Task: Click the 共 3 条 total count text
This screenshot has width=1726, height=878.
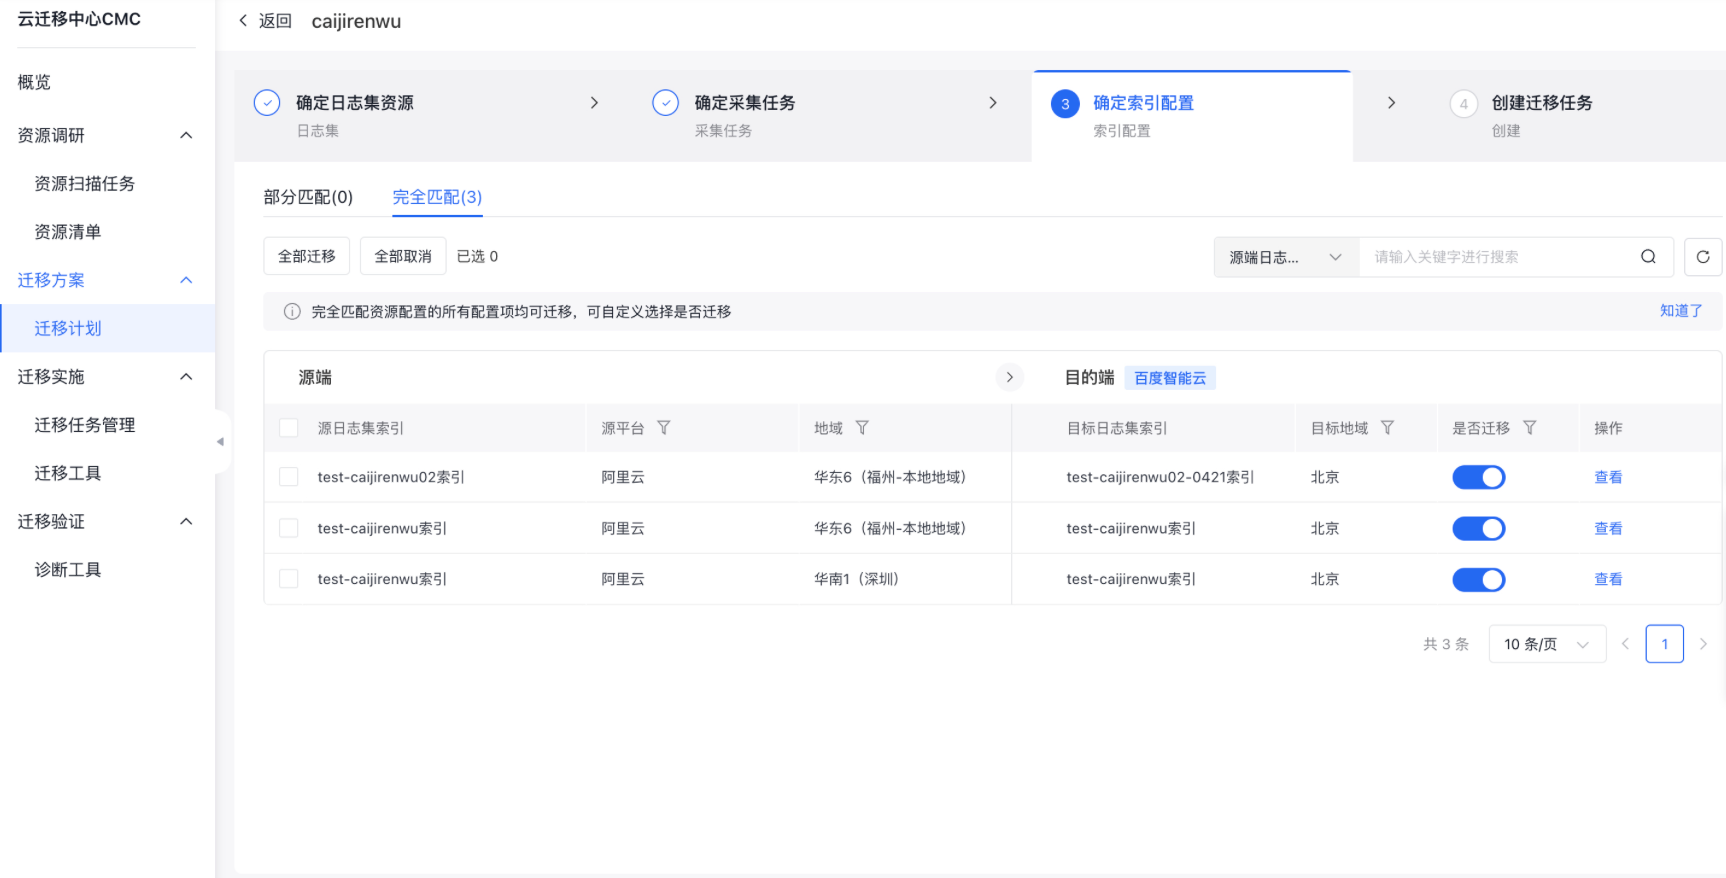Action: click(x=1446, y=644)
